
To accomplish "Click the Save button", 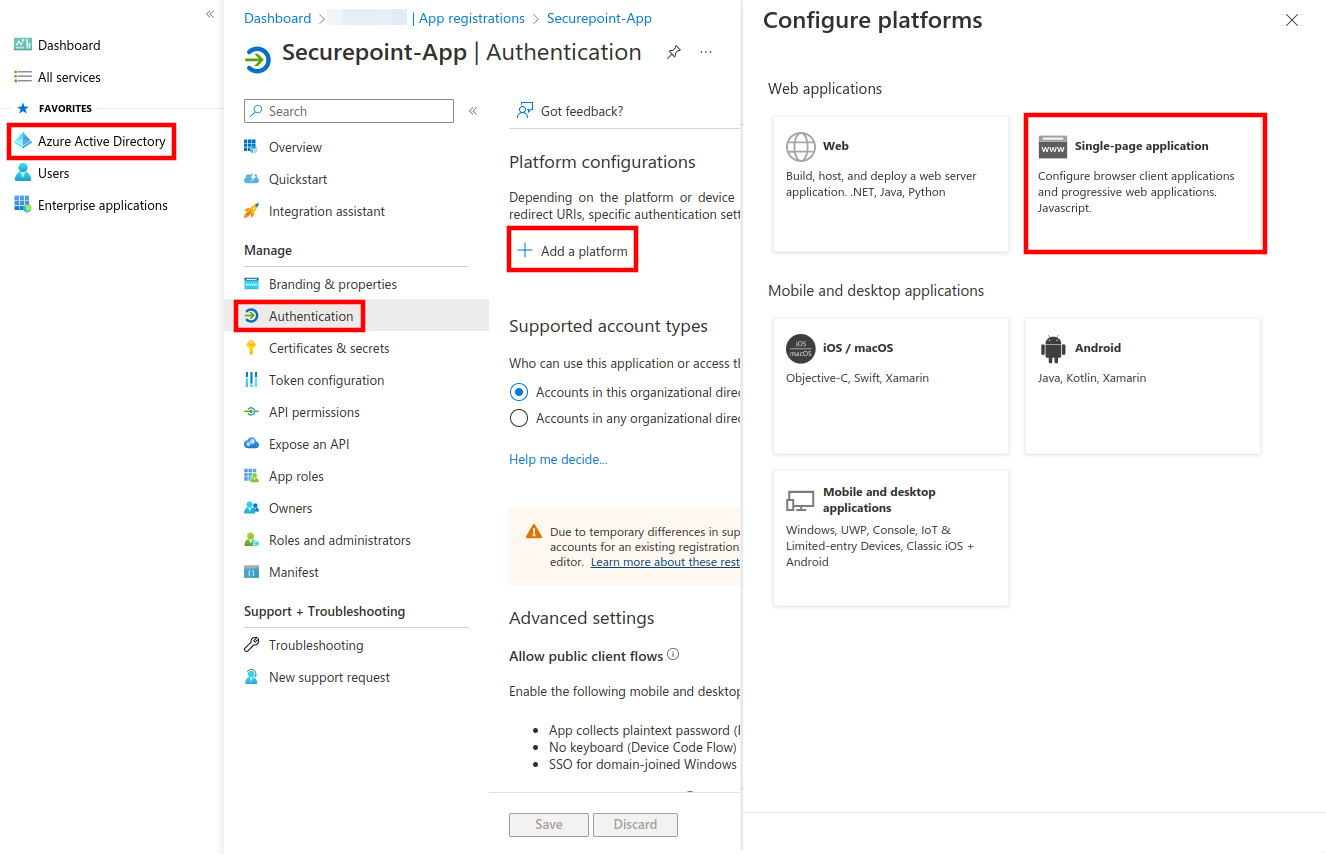I will click(549, 825).
